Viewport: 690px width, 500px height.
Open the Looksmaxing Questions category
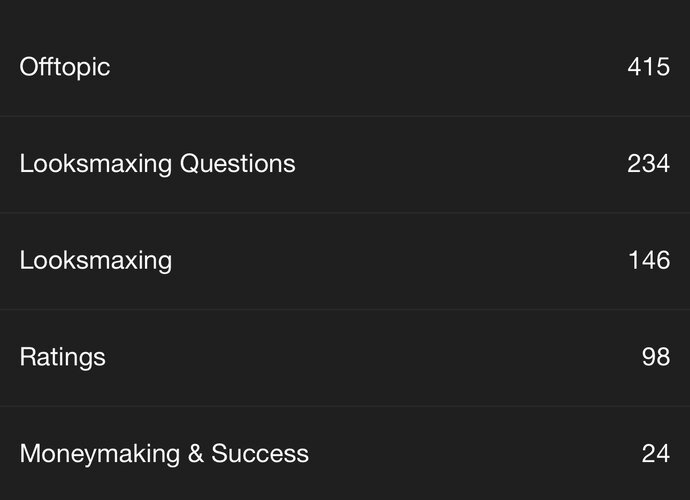point(157,163)
